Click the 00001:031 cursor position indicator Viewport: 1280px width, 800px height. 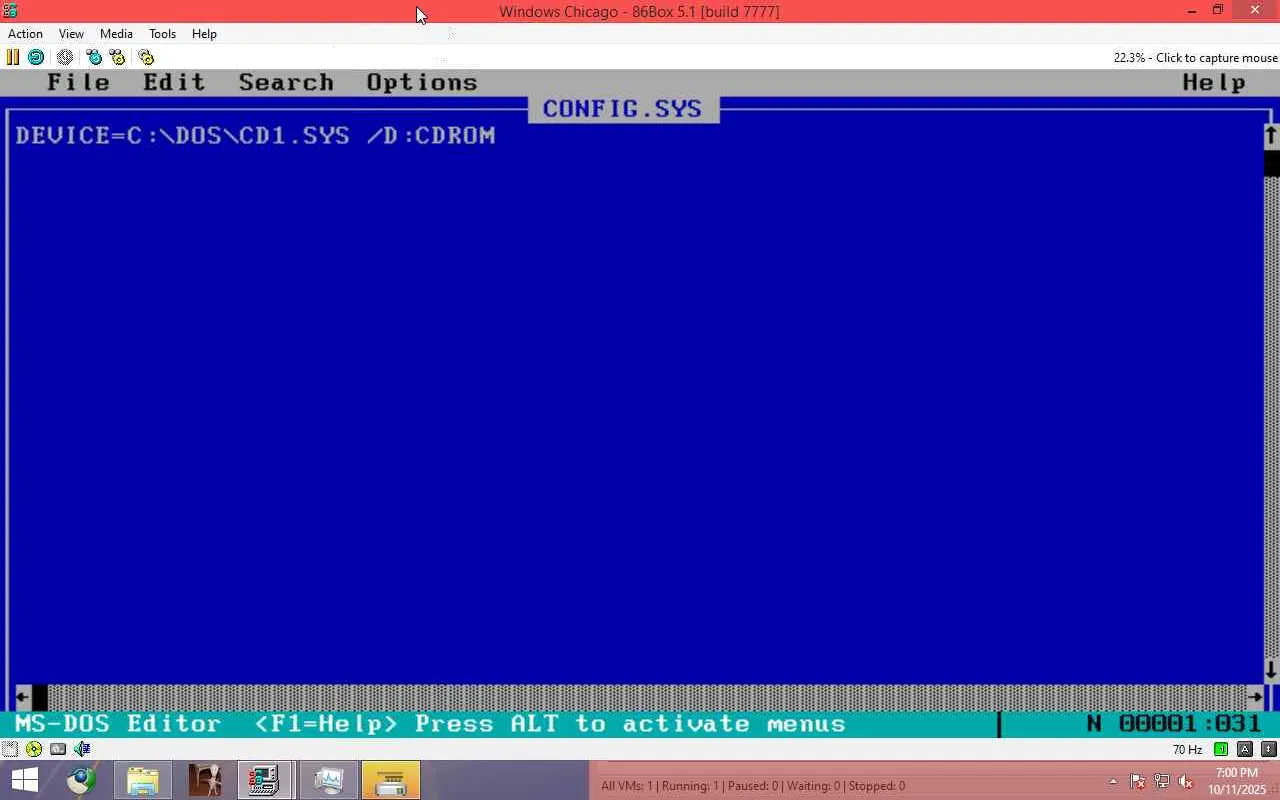(x=1190, y=723)
